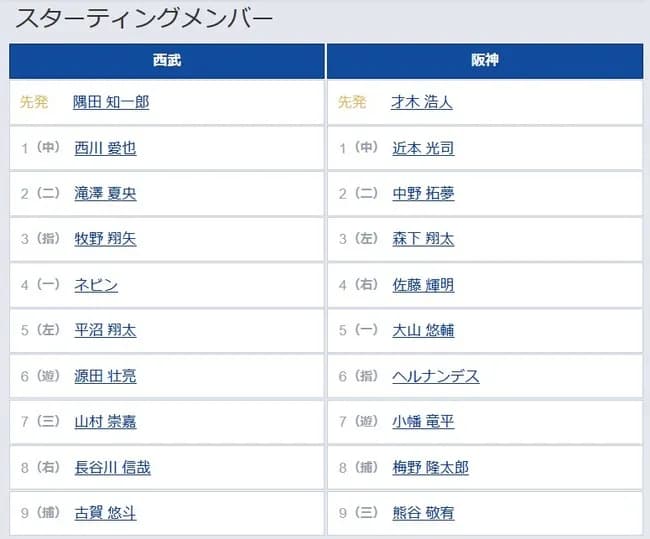View 牧野 翔矢 player page
This screenshot has width=650, height=539.
click(105, 239)
